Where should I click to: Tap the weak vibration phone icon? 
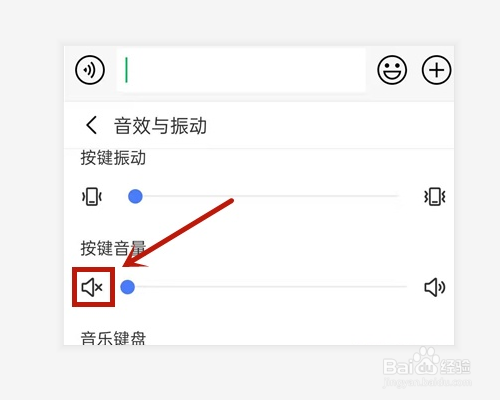(92, 197)
